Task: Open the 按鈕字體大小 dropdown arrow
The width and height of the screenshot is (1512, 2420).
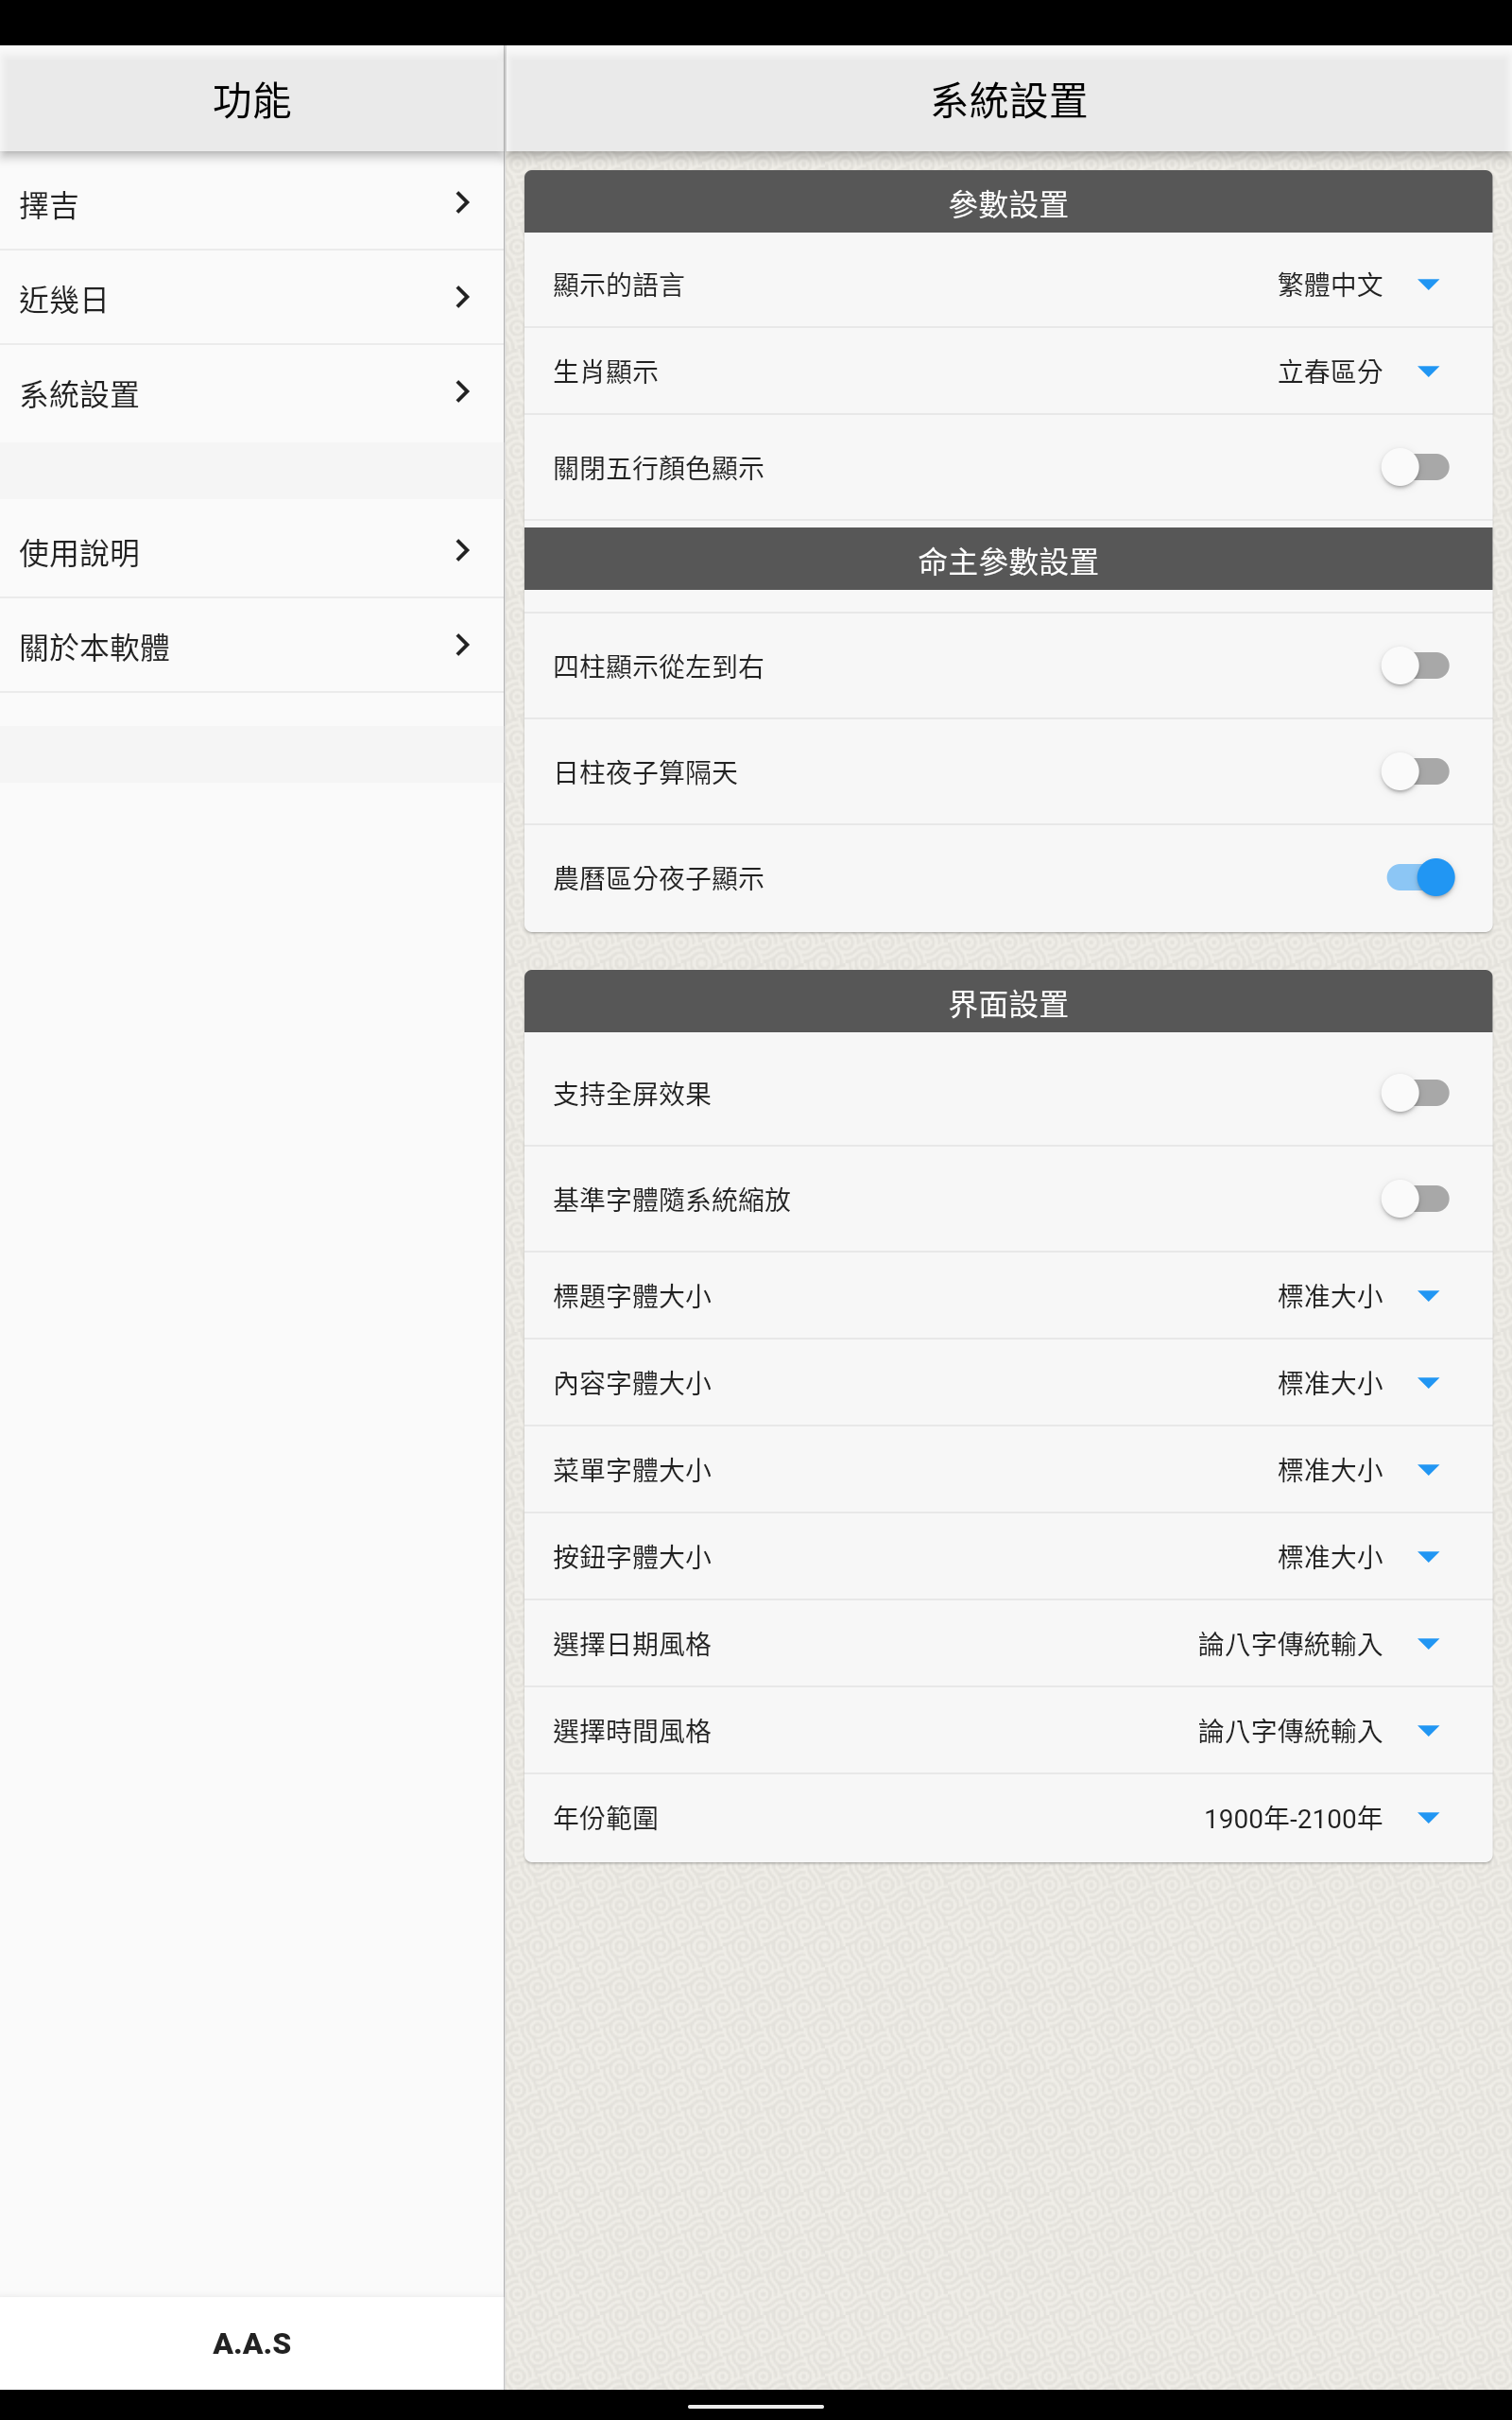Action: pyautogui.click(x=1428, y=1557)
